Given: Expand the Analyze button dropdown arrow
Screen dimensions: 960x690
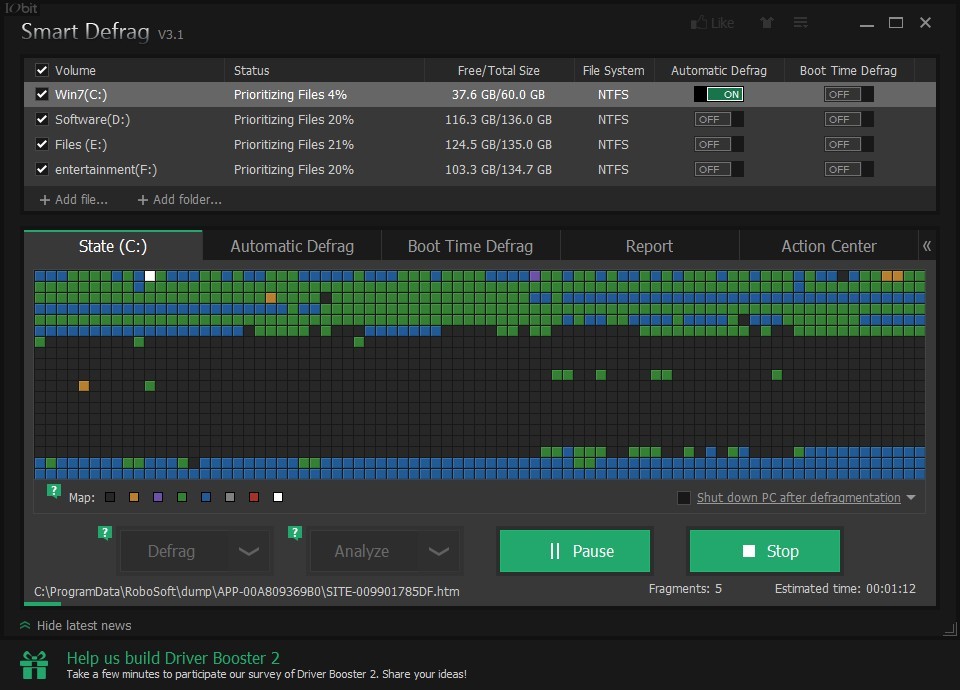Looking at the screenshot, I should 439,551.
